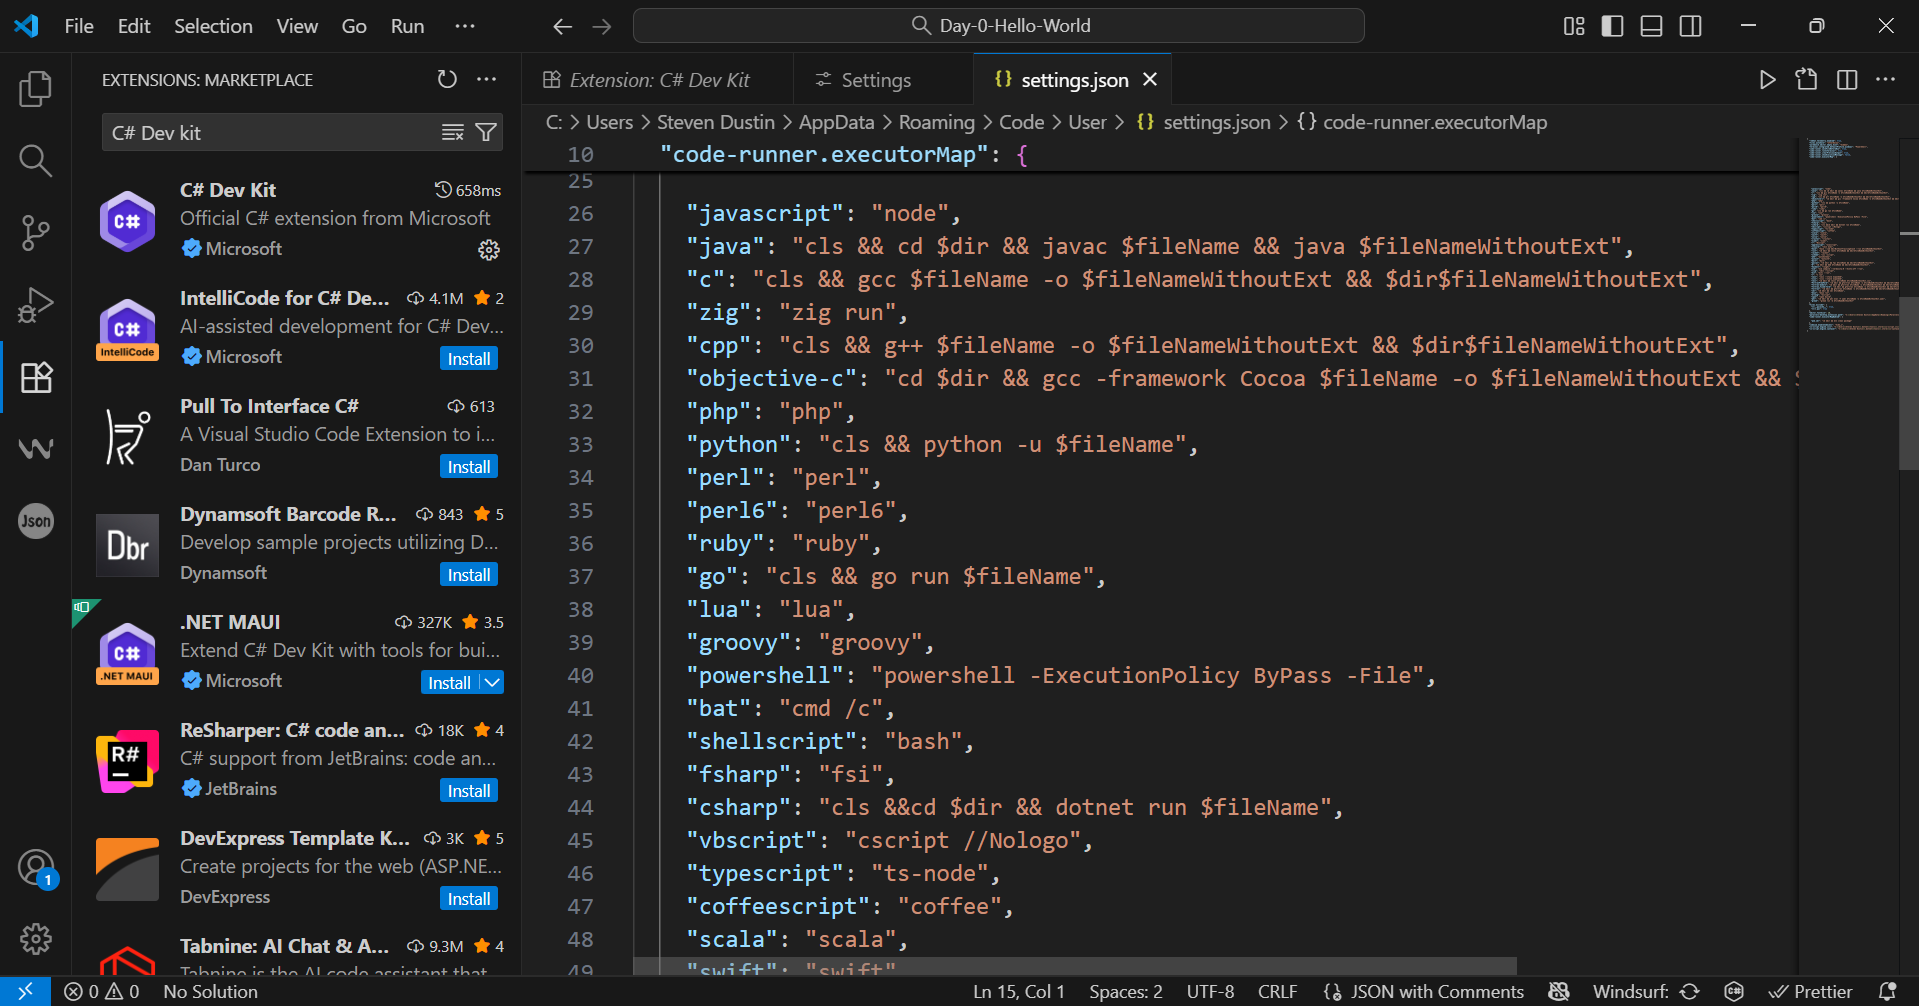Open the Explorer view in activity bar
This screenshot has height=1006, width=1919.
tap(36, 89)
